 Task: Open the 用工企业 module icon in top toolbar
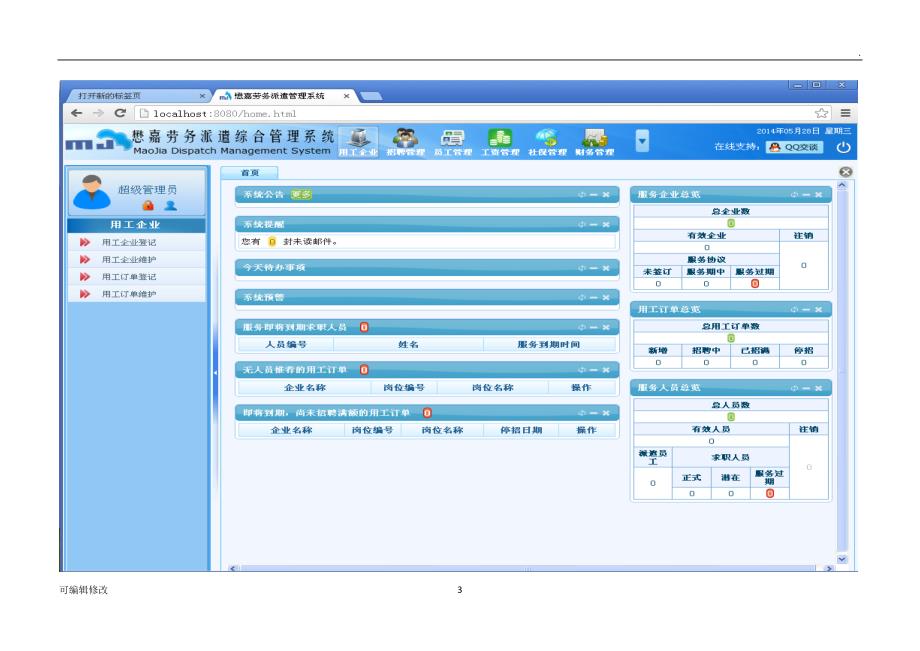click(358, 141)
